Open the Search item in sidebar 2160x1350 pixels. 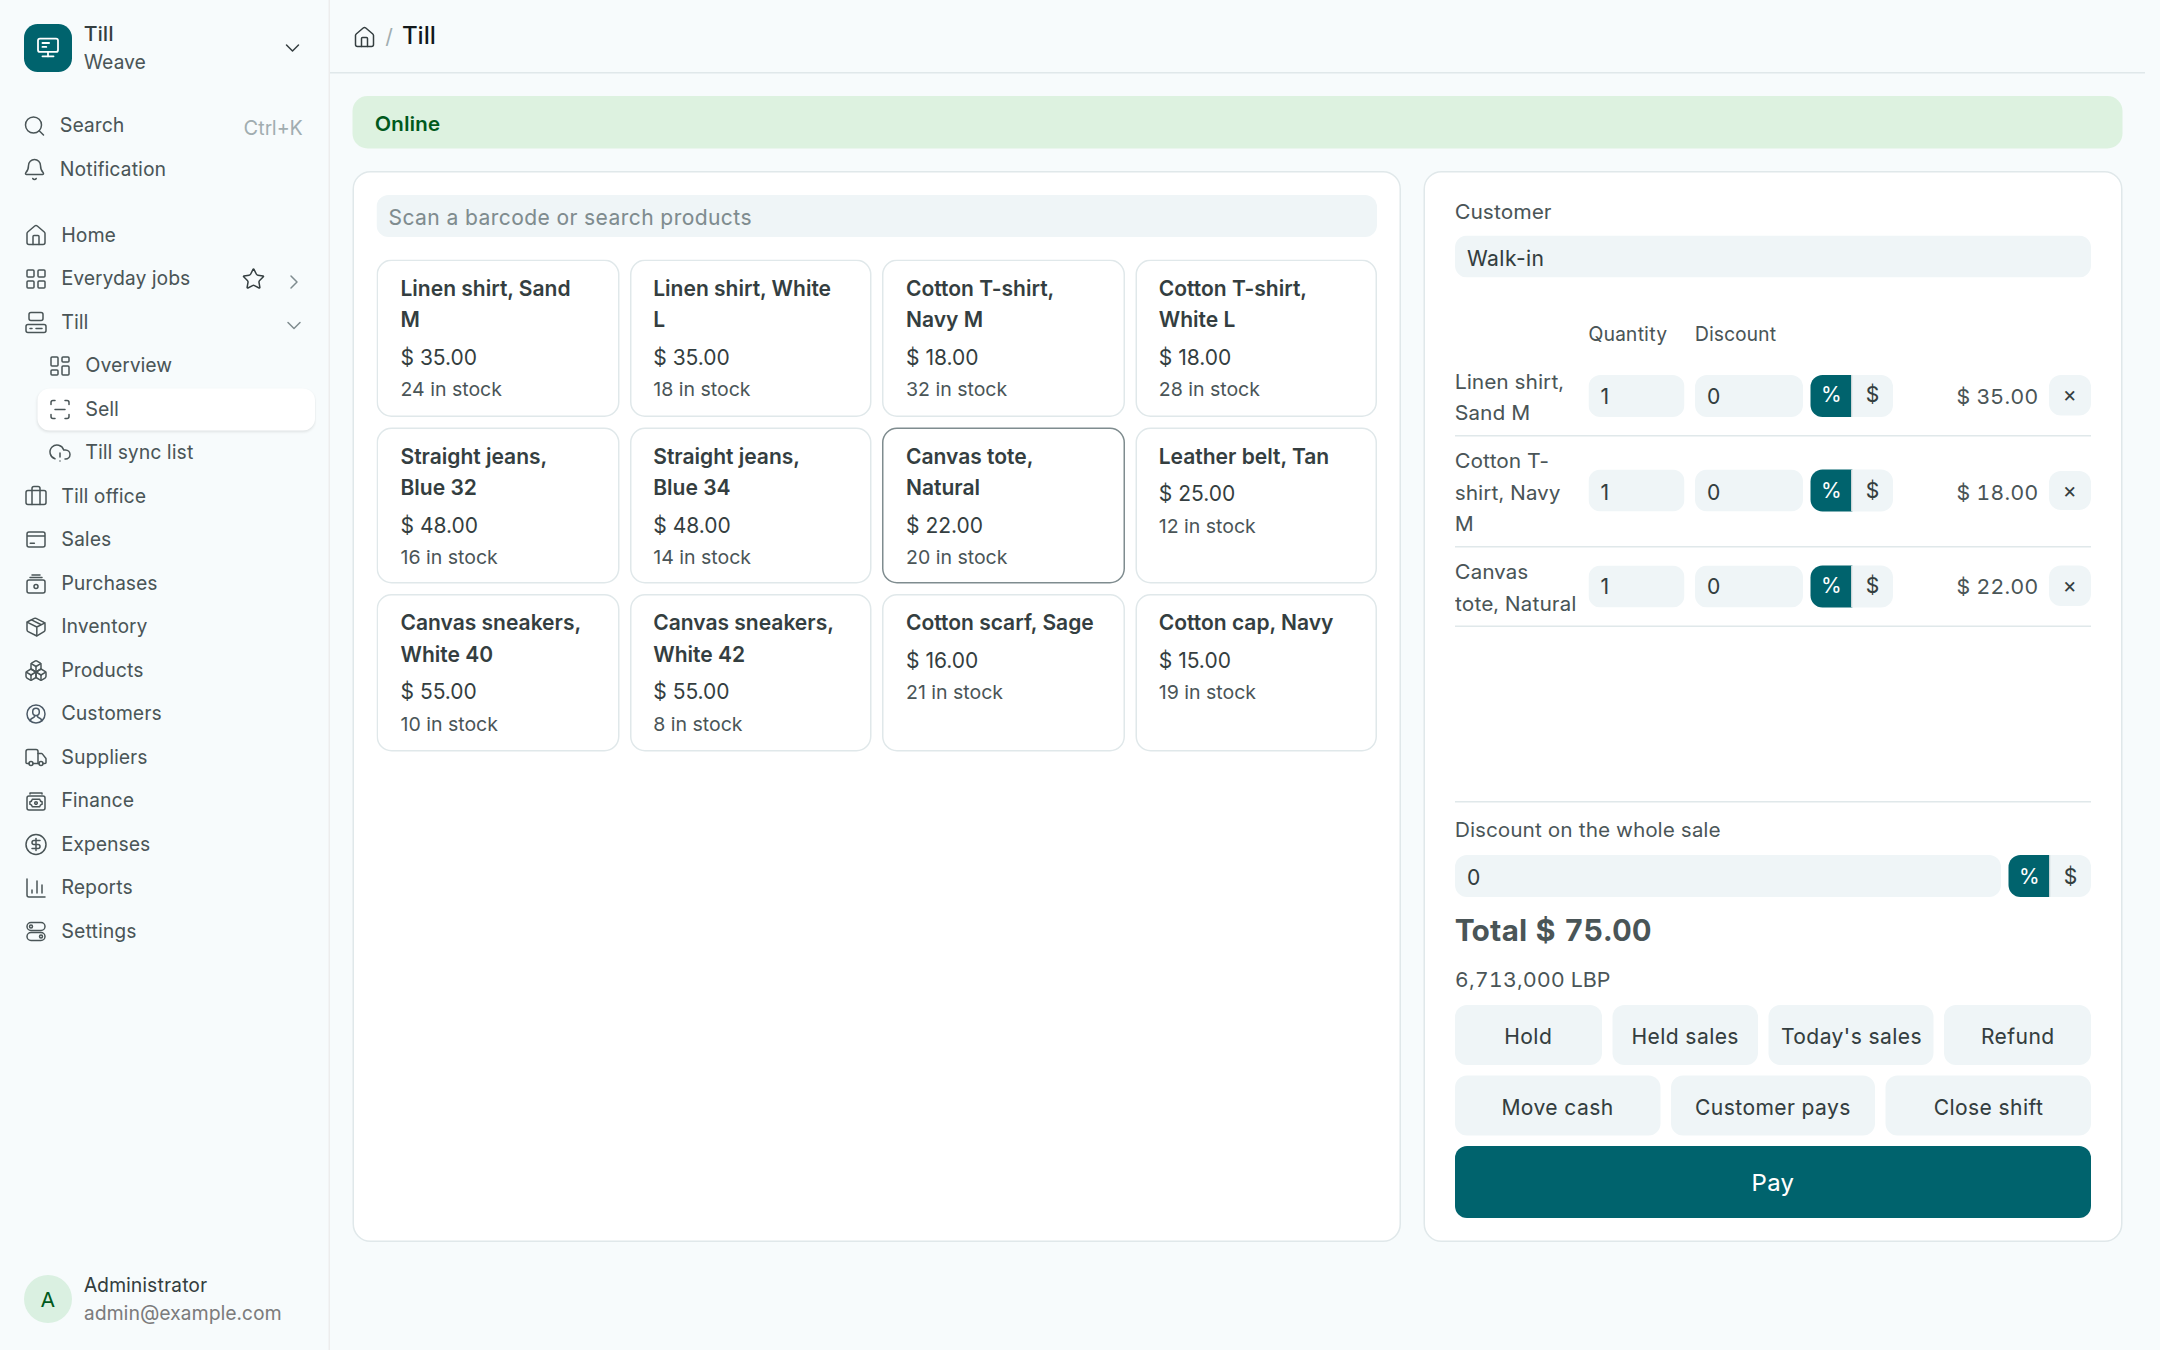(164, 126)
